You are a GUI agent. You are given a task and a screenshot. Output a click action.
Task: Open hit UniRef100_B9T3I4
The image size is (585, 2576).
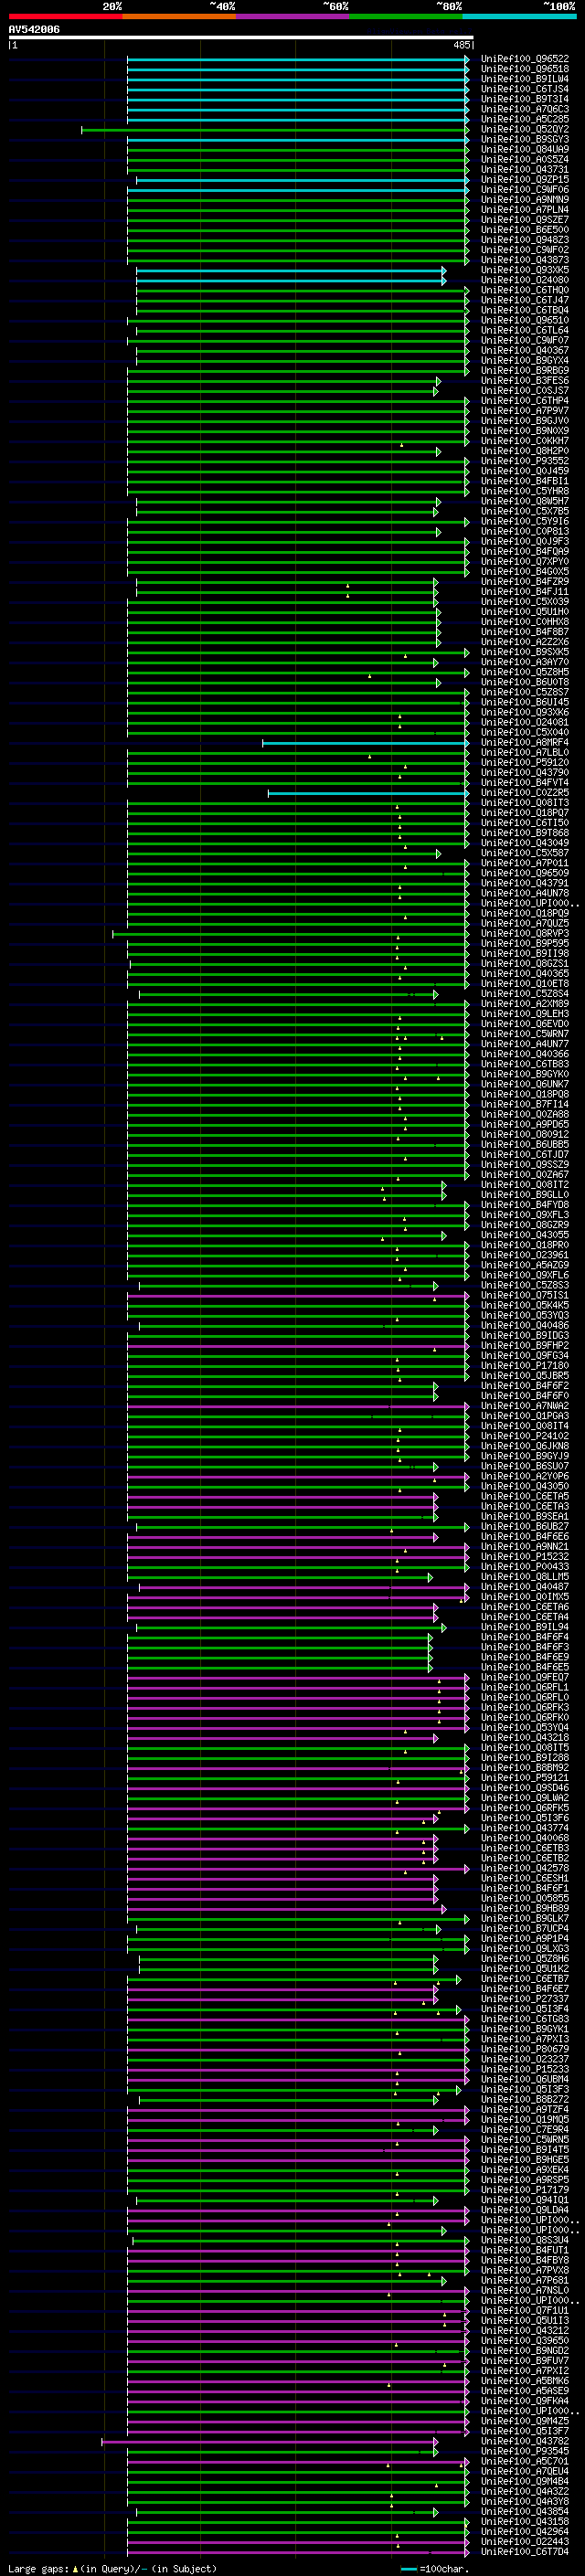pos(524,99)
